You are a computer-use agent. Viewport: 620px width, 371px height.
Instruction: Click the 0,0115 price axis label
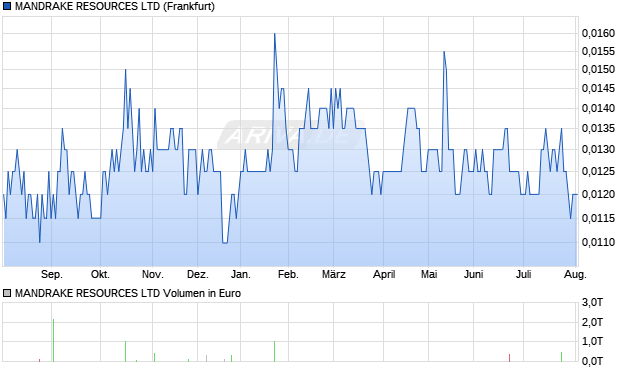pyautogui.click(x=598, y=218)
